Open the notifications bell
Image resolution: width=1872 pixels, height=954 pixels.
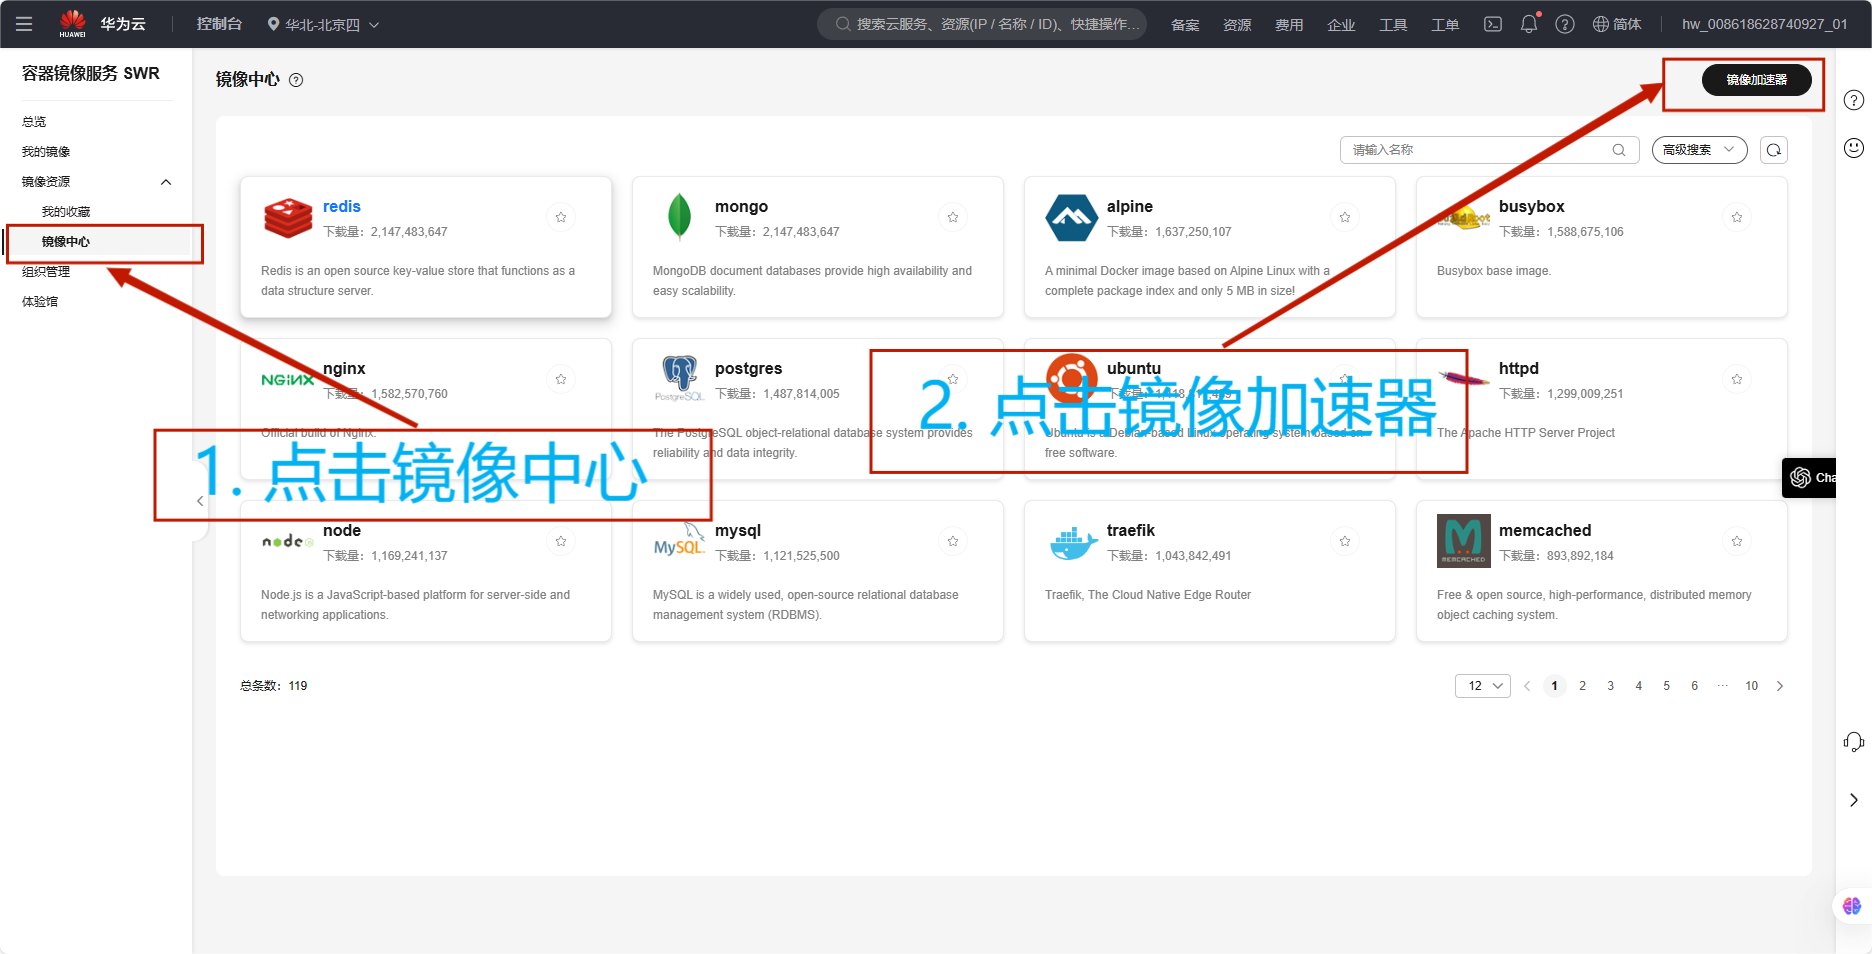1528,24
